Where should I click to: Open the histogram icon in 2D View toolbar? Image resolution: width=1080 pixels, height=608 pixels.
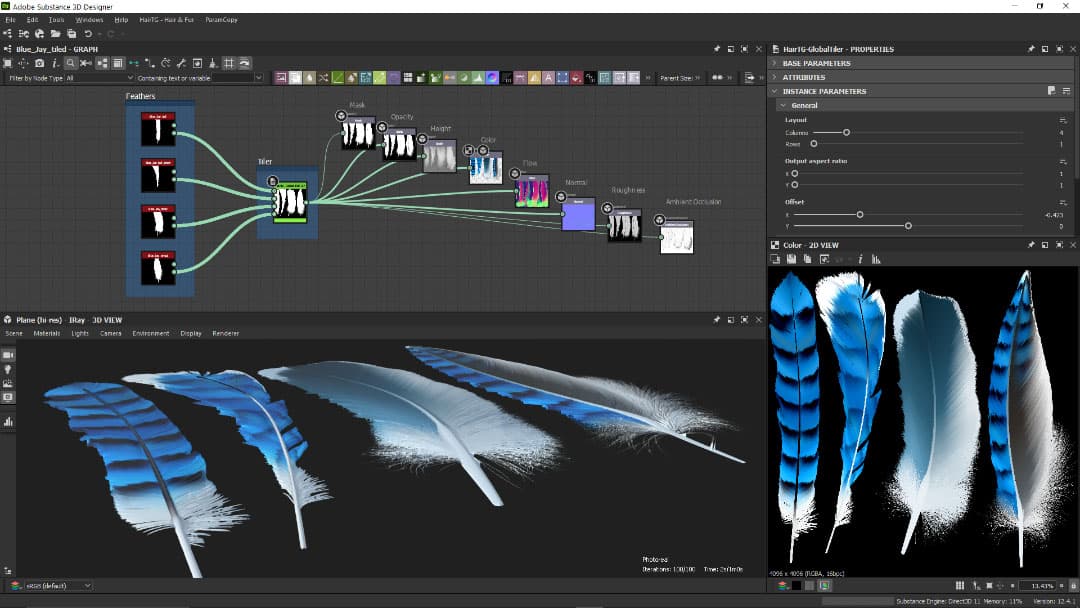coord(877,259)
